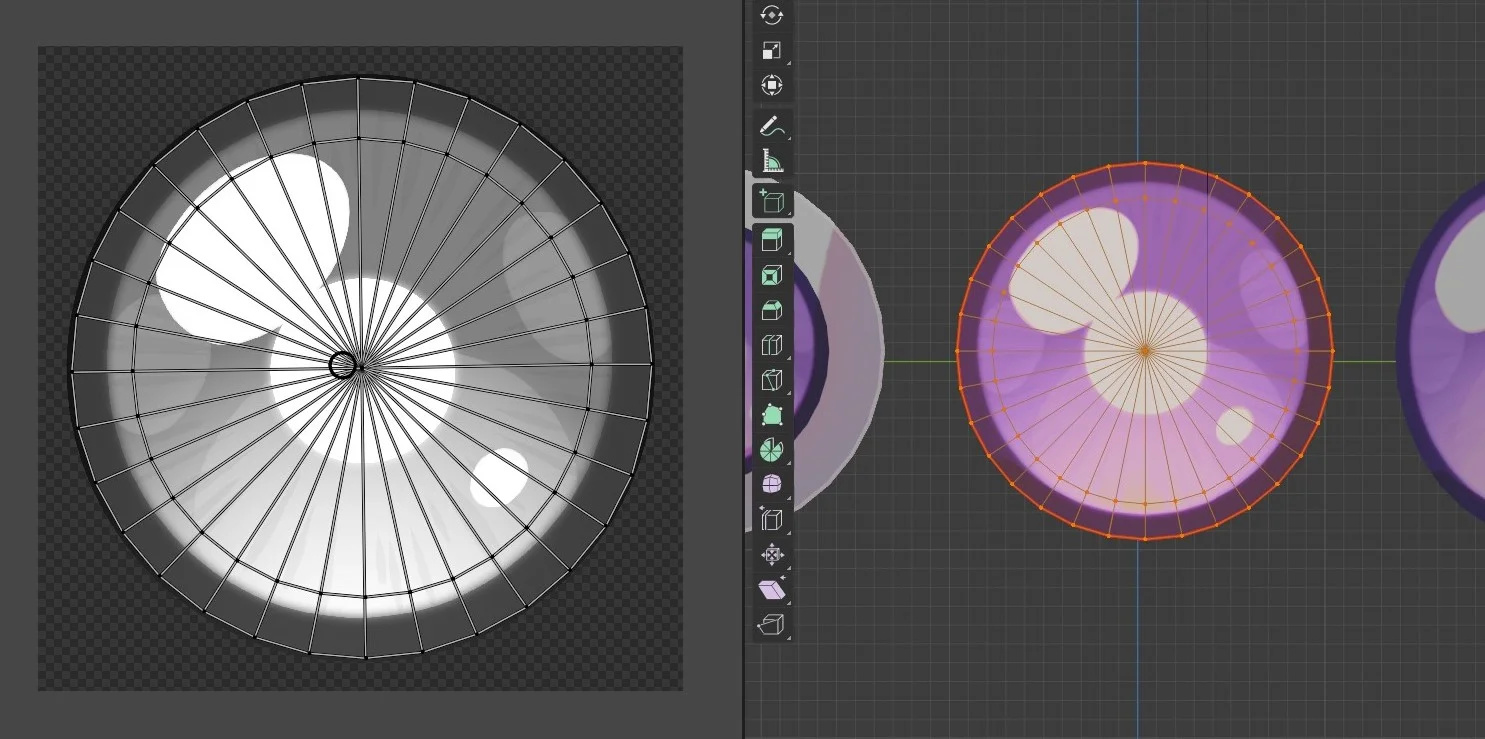Select the Rotate tool
This screenshot has height=739, width=1485.
(x=770, y=14)
